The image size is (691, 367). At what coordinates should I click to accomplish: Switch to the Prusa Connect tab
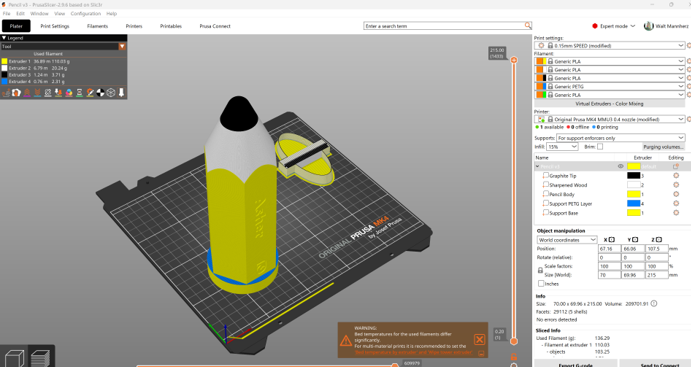(x=215, y=26)
